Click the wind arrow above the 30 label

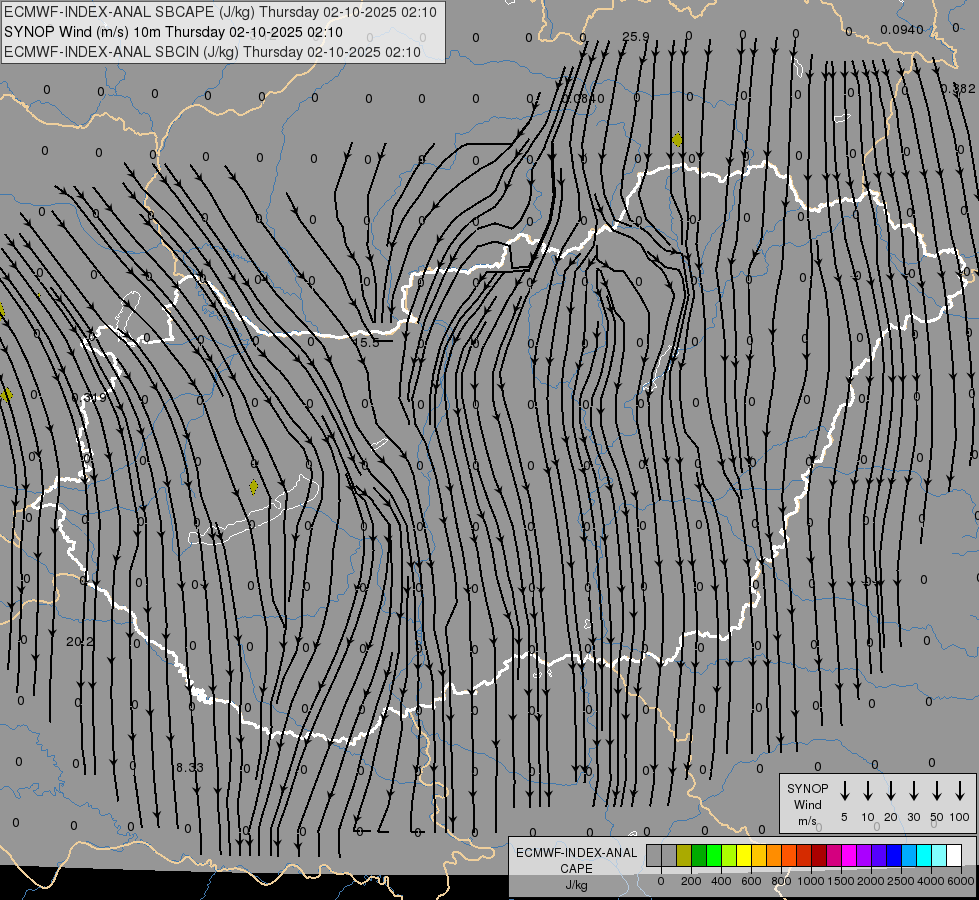pyautogui.click(x=913, y=791)
